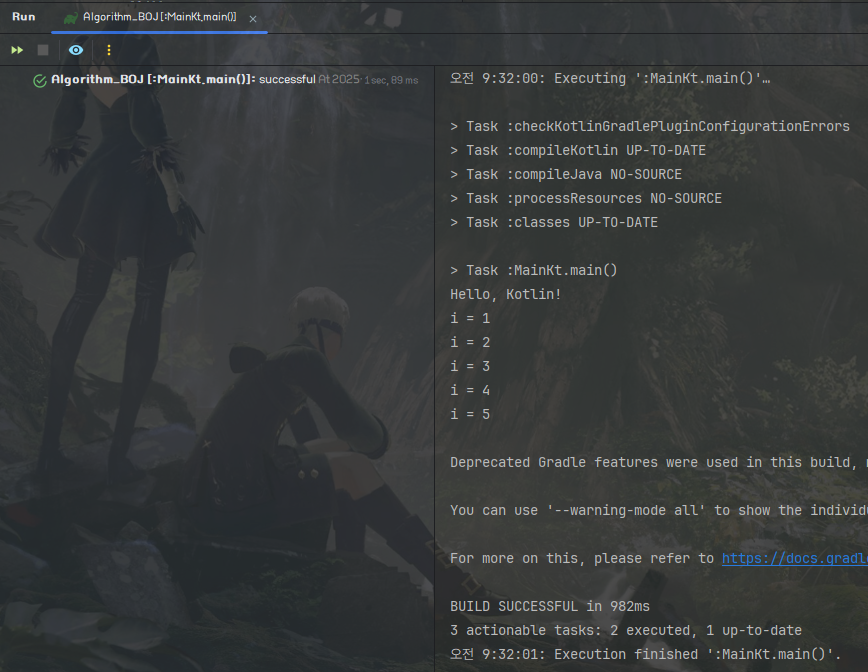Click the '1 sec, 89 ms' duration text
The width and height of the screenshot is (868, 672).
pos(391,80)
